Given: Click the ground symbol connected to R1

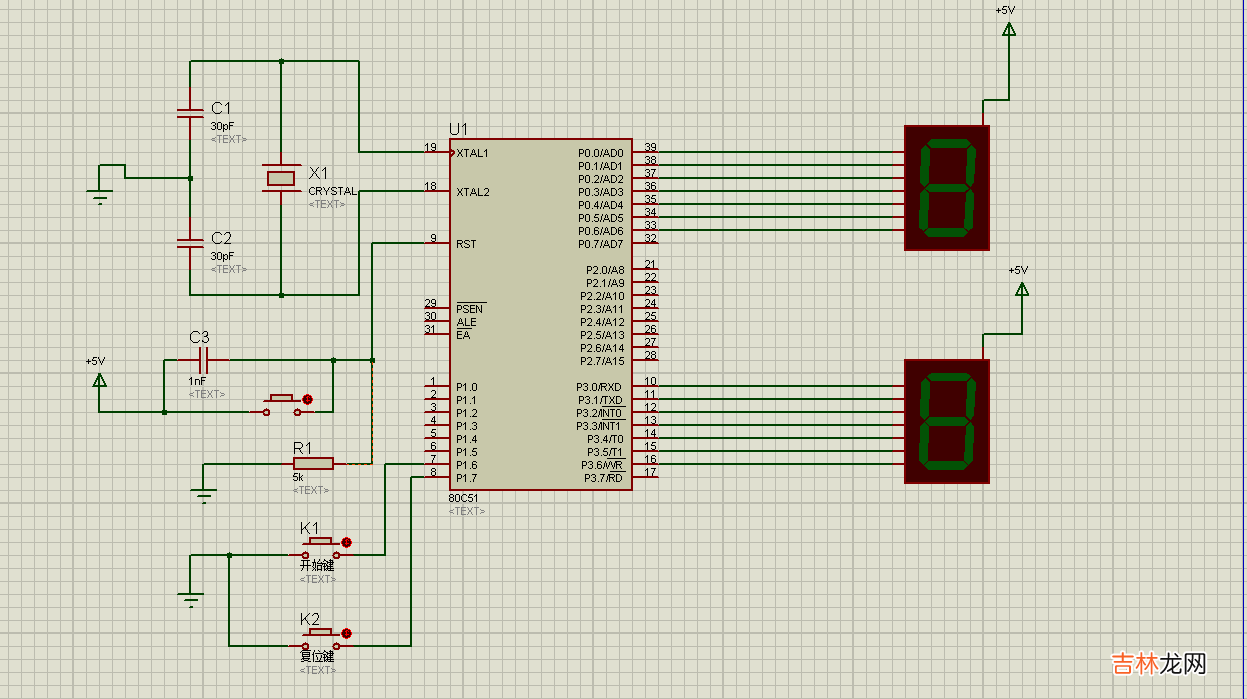Looking at the screenshot, I should [x=204, y=493].
